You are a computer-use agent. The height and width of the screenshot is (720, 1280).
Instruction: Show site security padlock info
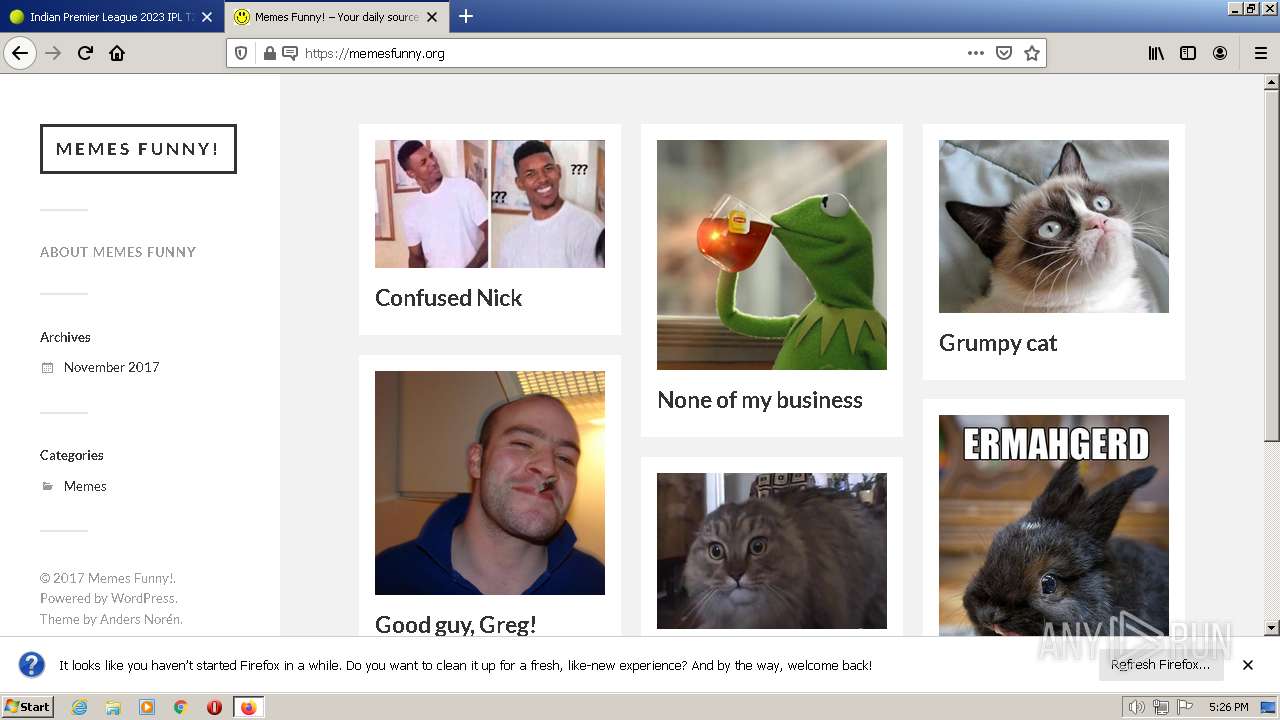[x=269, y=53]
